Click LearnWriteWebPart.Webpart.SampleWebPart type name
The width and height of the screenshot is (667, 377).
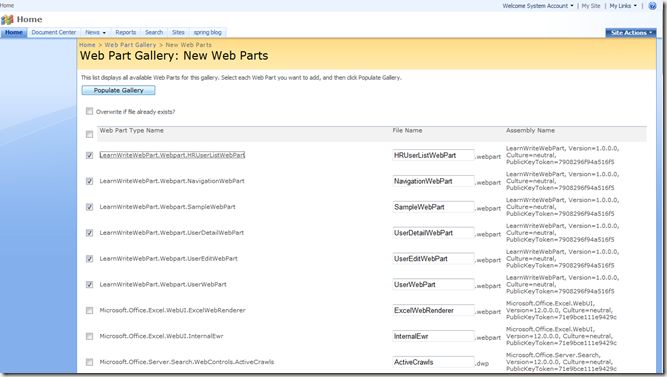click(167, 207)
